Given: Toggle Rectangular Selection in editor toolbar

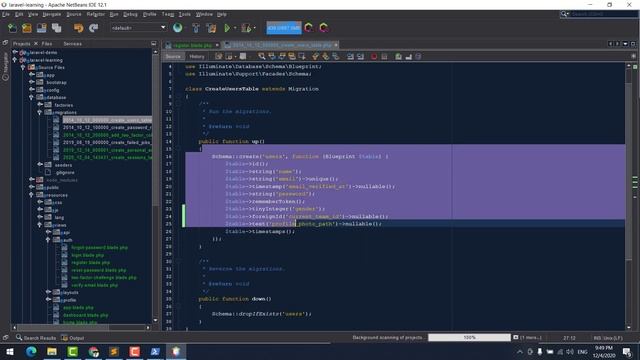Looking at the screenshot, I should tap(302, 56).
